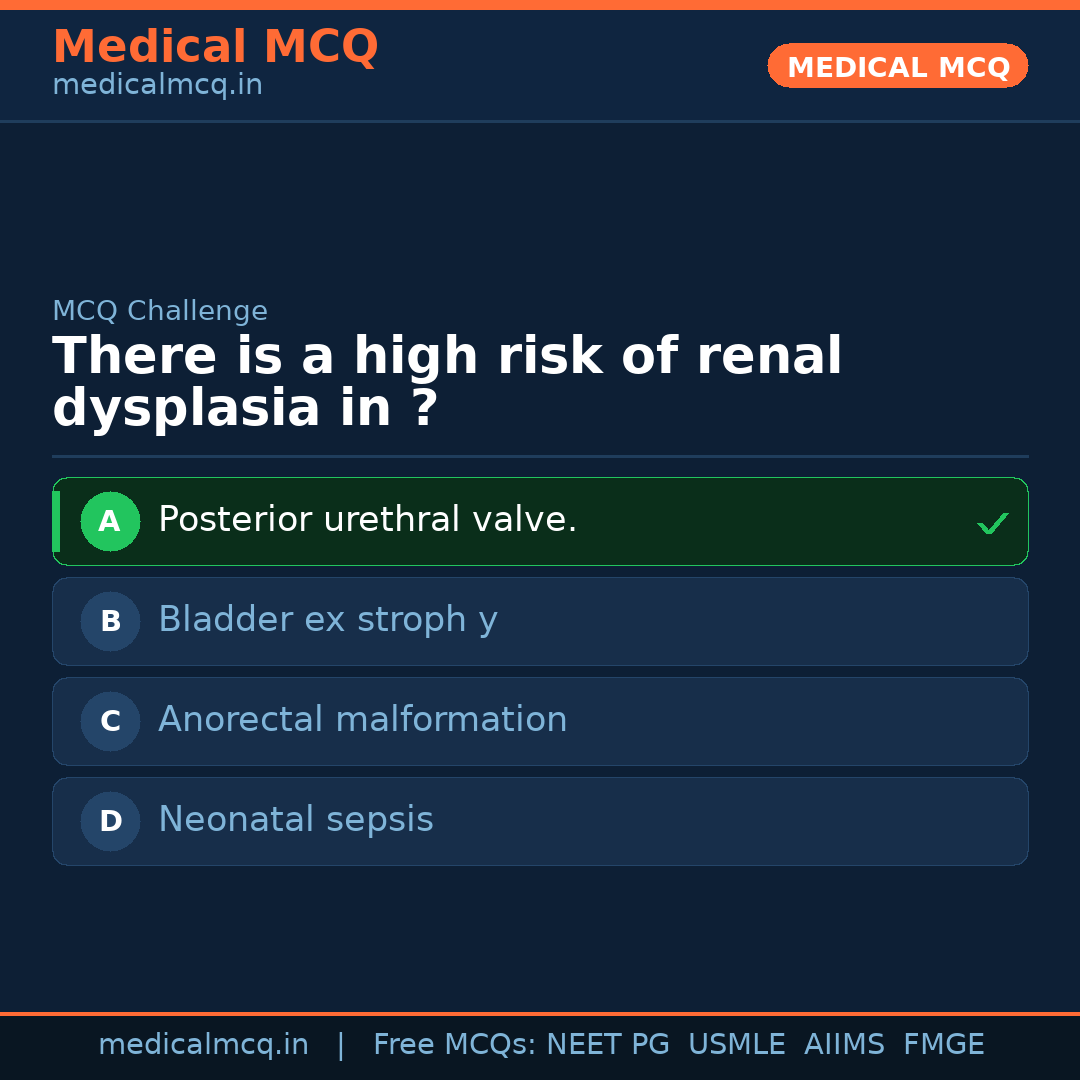This screenshot has height=1080, width=1080.
Task: Click the MCQ Challenge label
Action: click(x=159, y=311)
